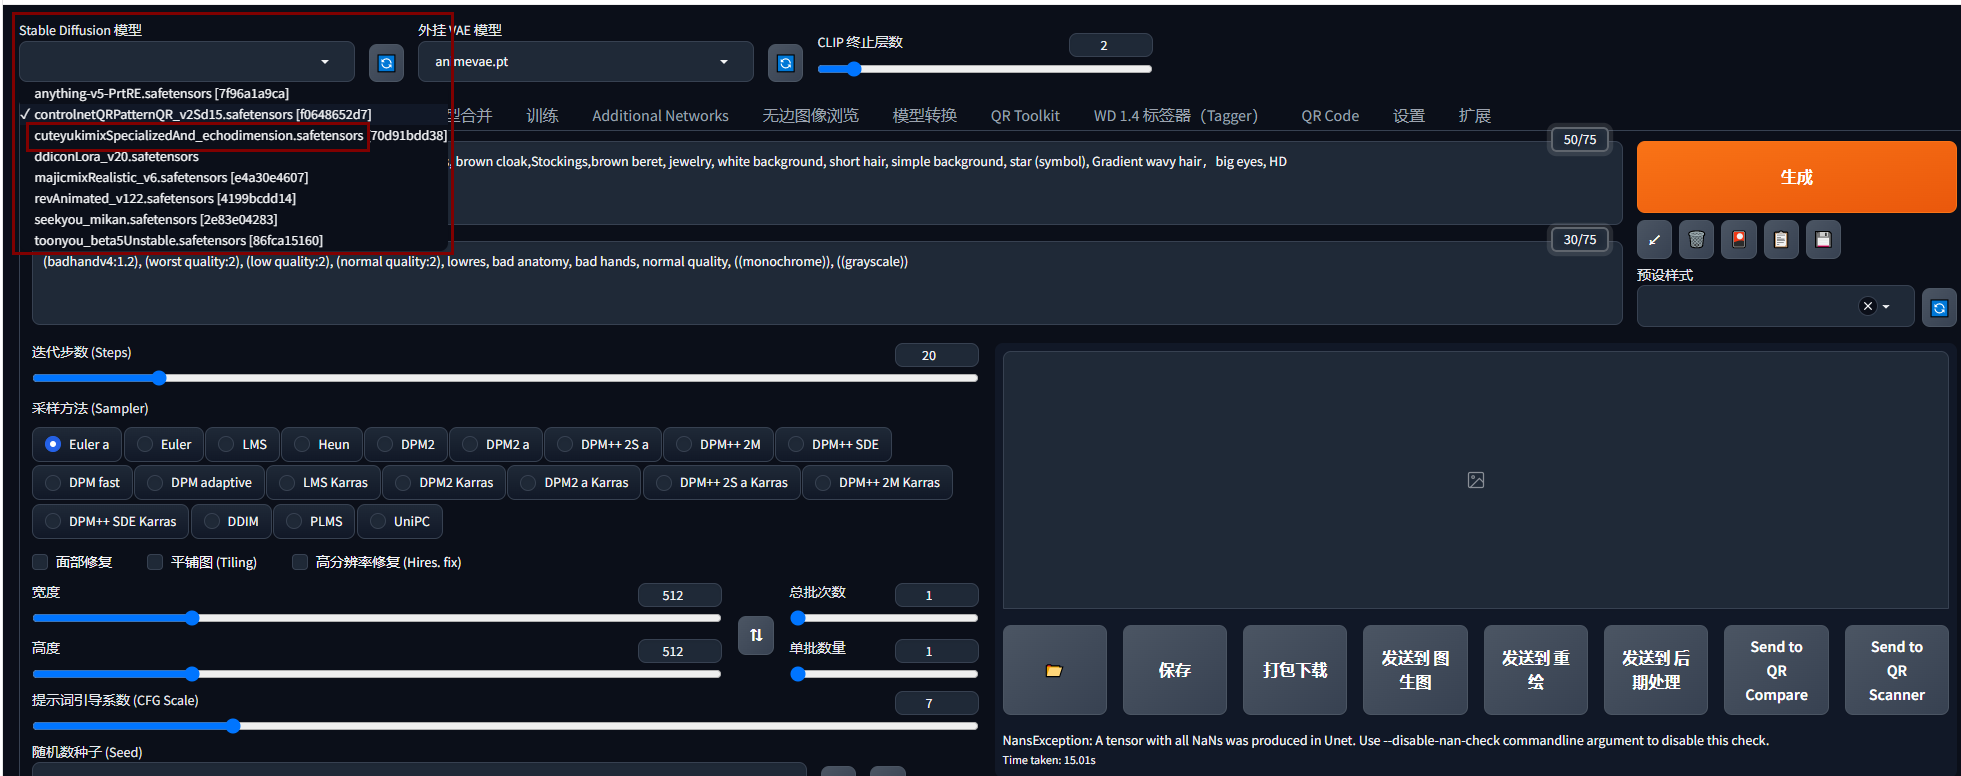
Task: Click the 高度 height value field
Action: [x=679, y=651]
